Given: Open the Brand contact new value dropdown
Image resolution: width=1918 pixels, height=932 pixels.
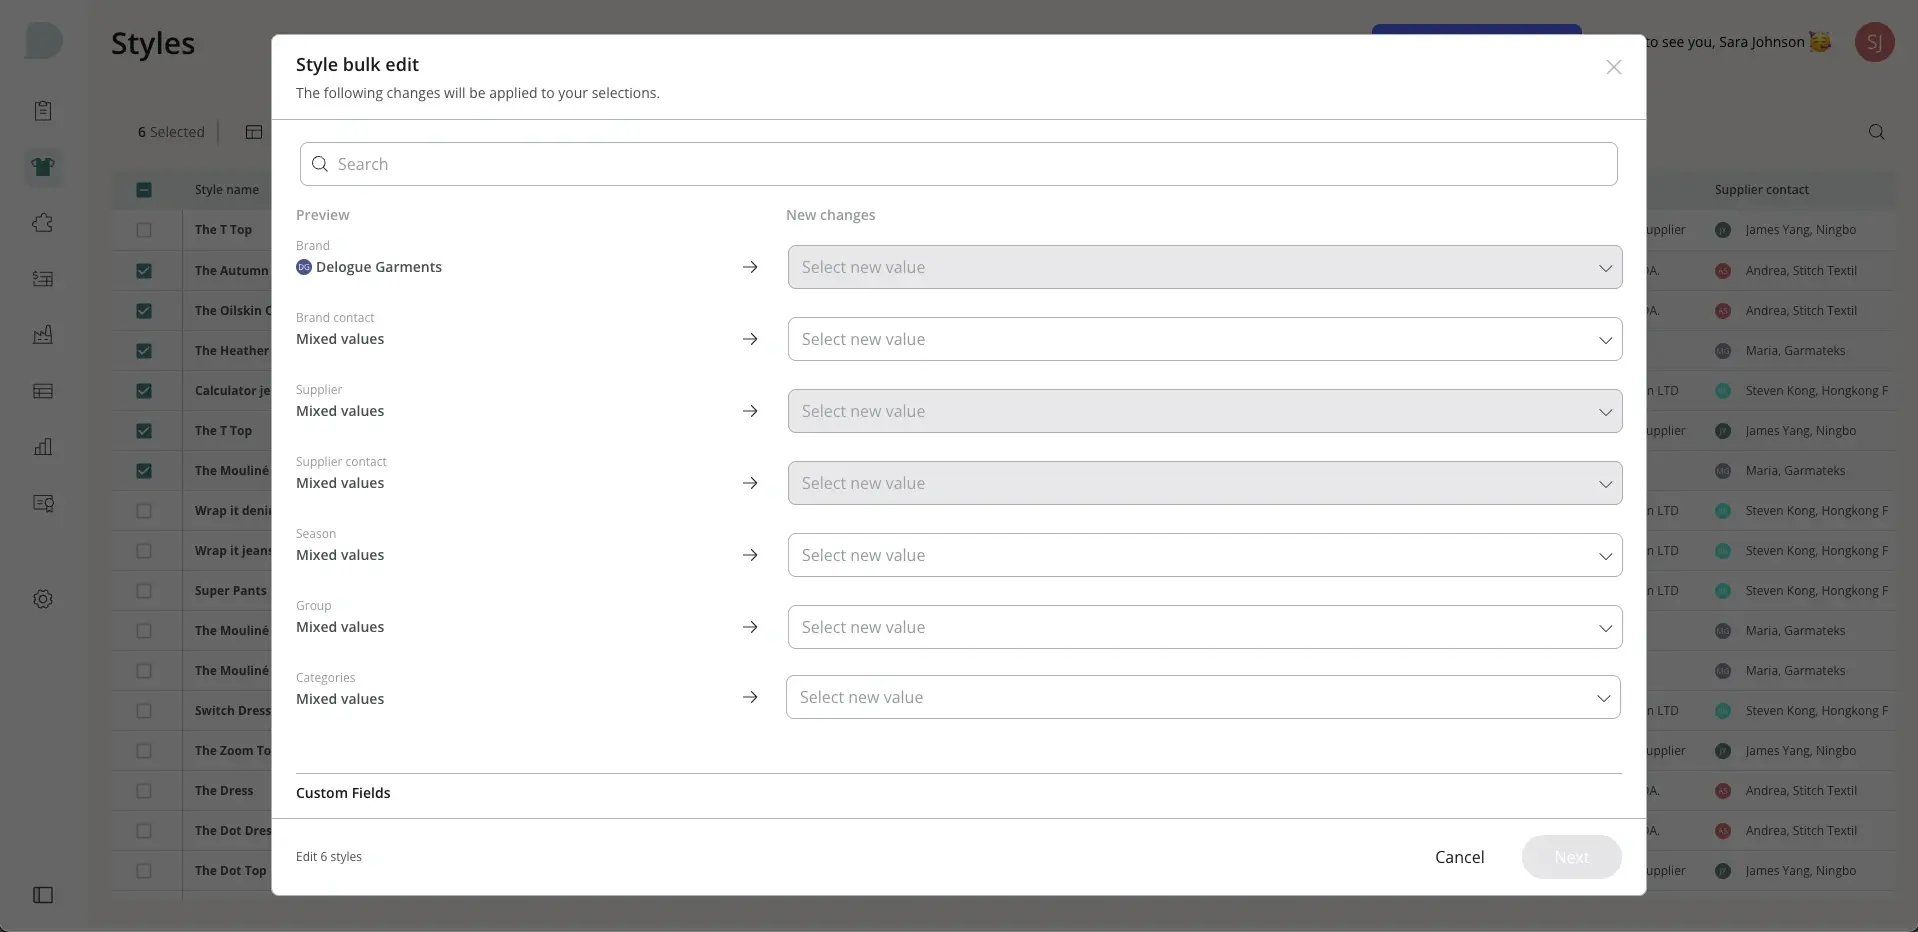Looking at the screenshot, I should 1204,339.
